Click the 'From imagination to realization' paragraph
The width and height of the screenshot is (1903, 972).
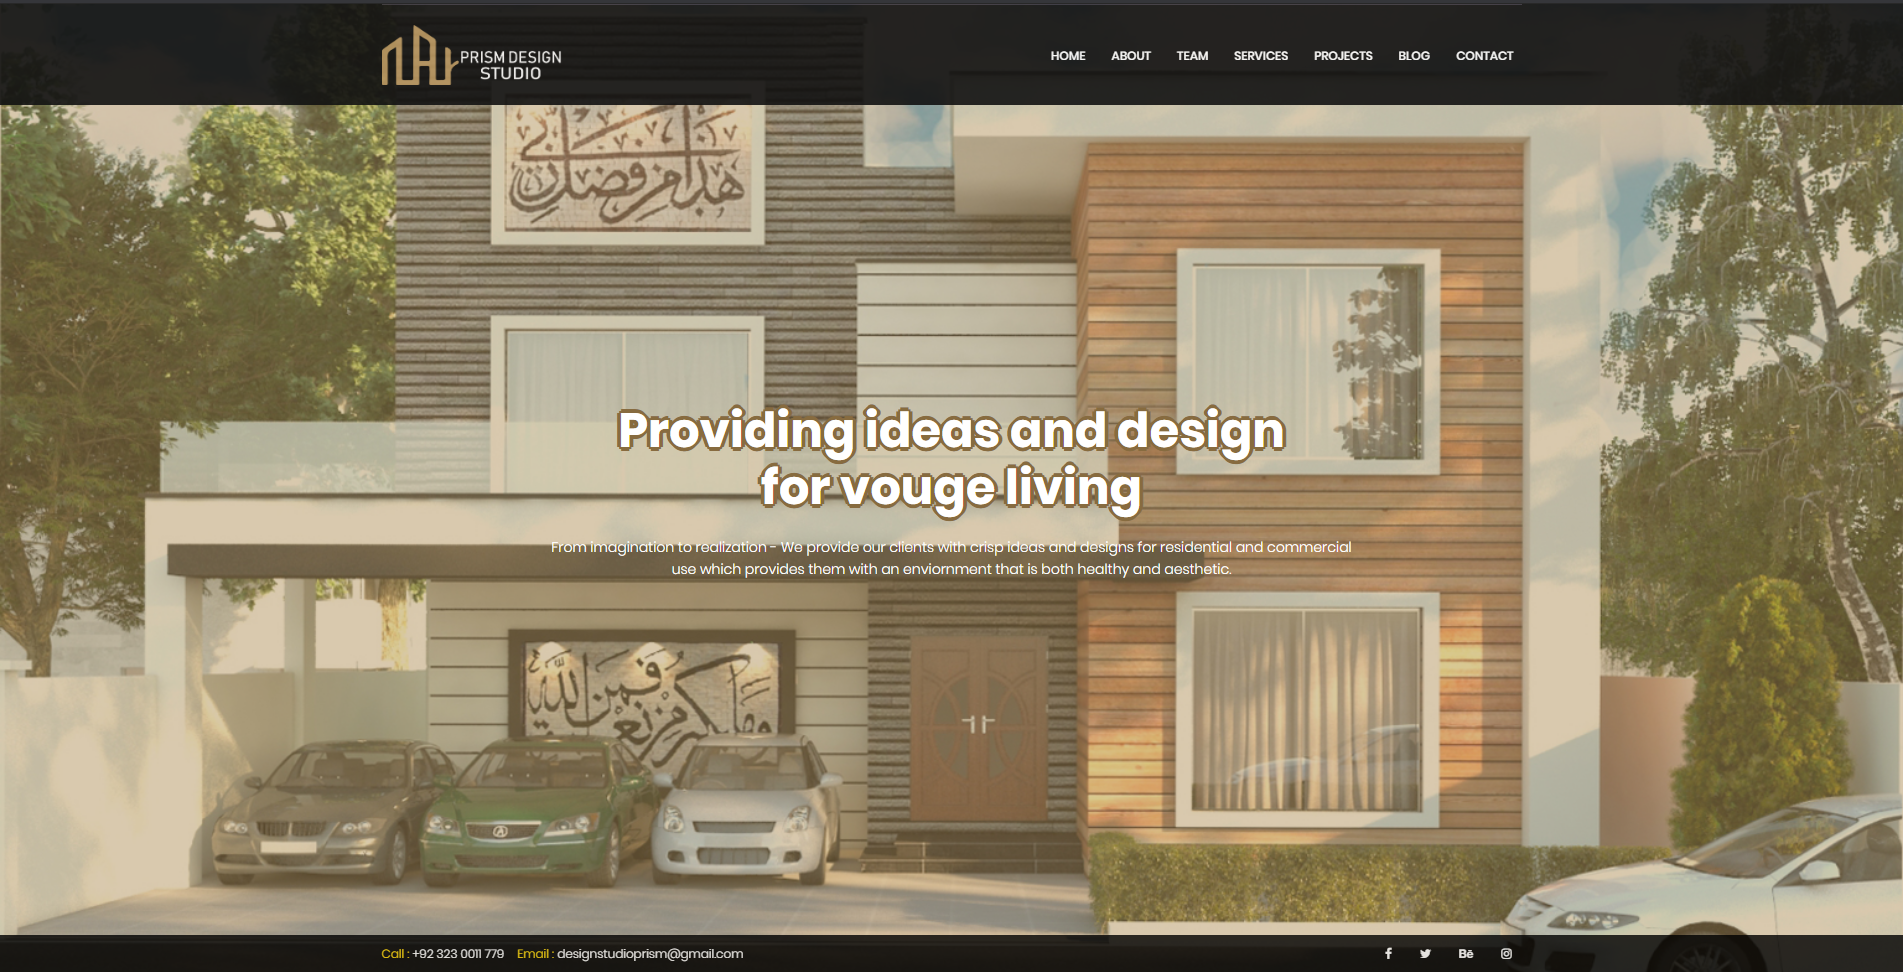pyautogui.click(x=950, y=558)
